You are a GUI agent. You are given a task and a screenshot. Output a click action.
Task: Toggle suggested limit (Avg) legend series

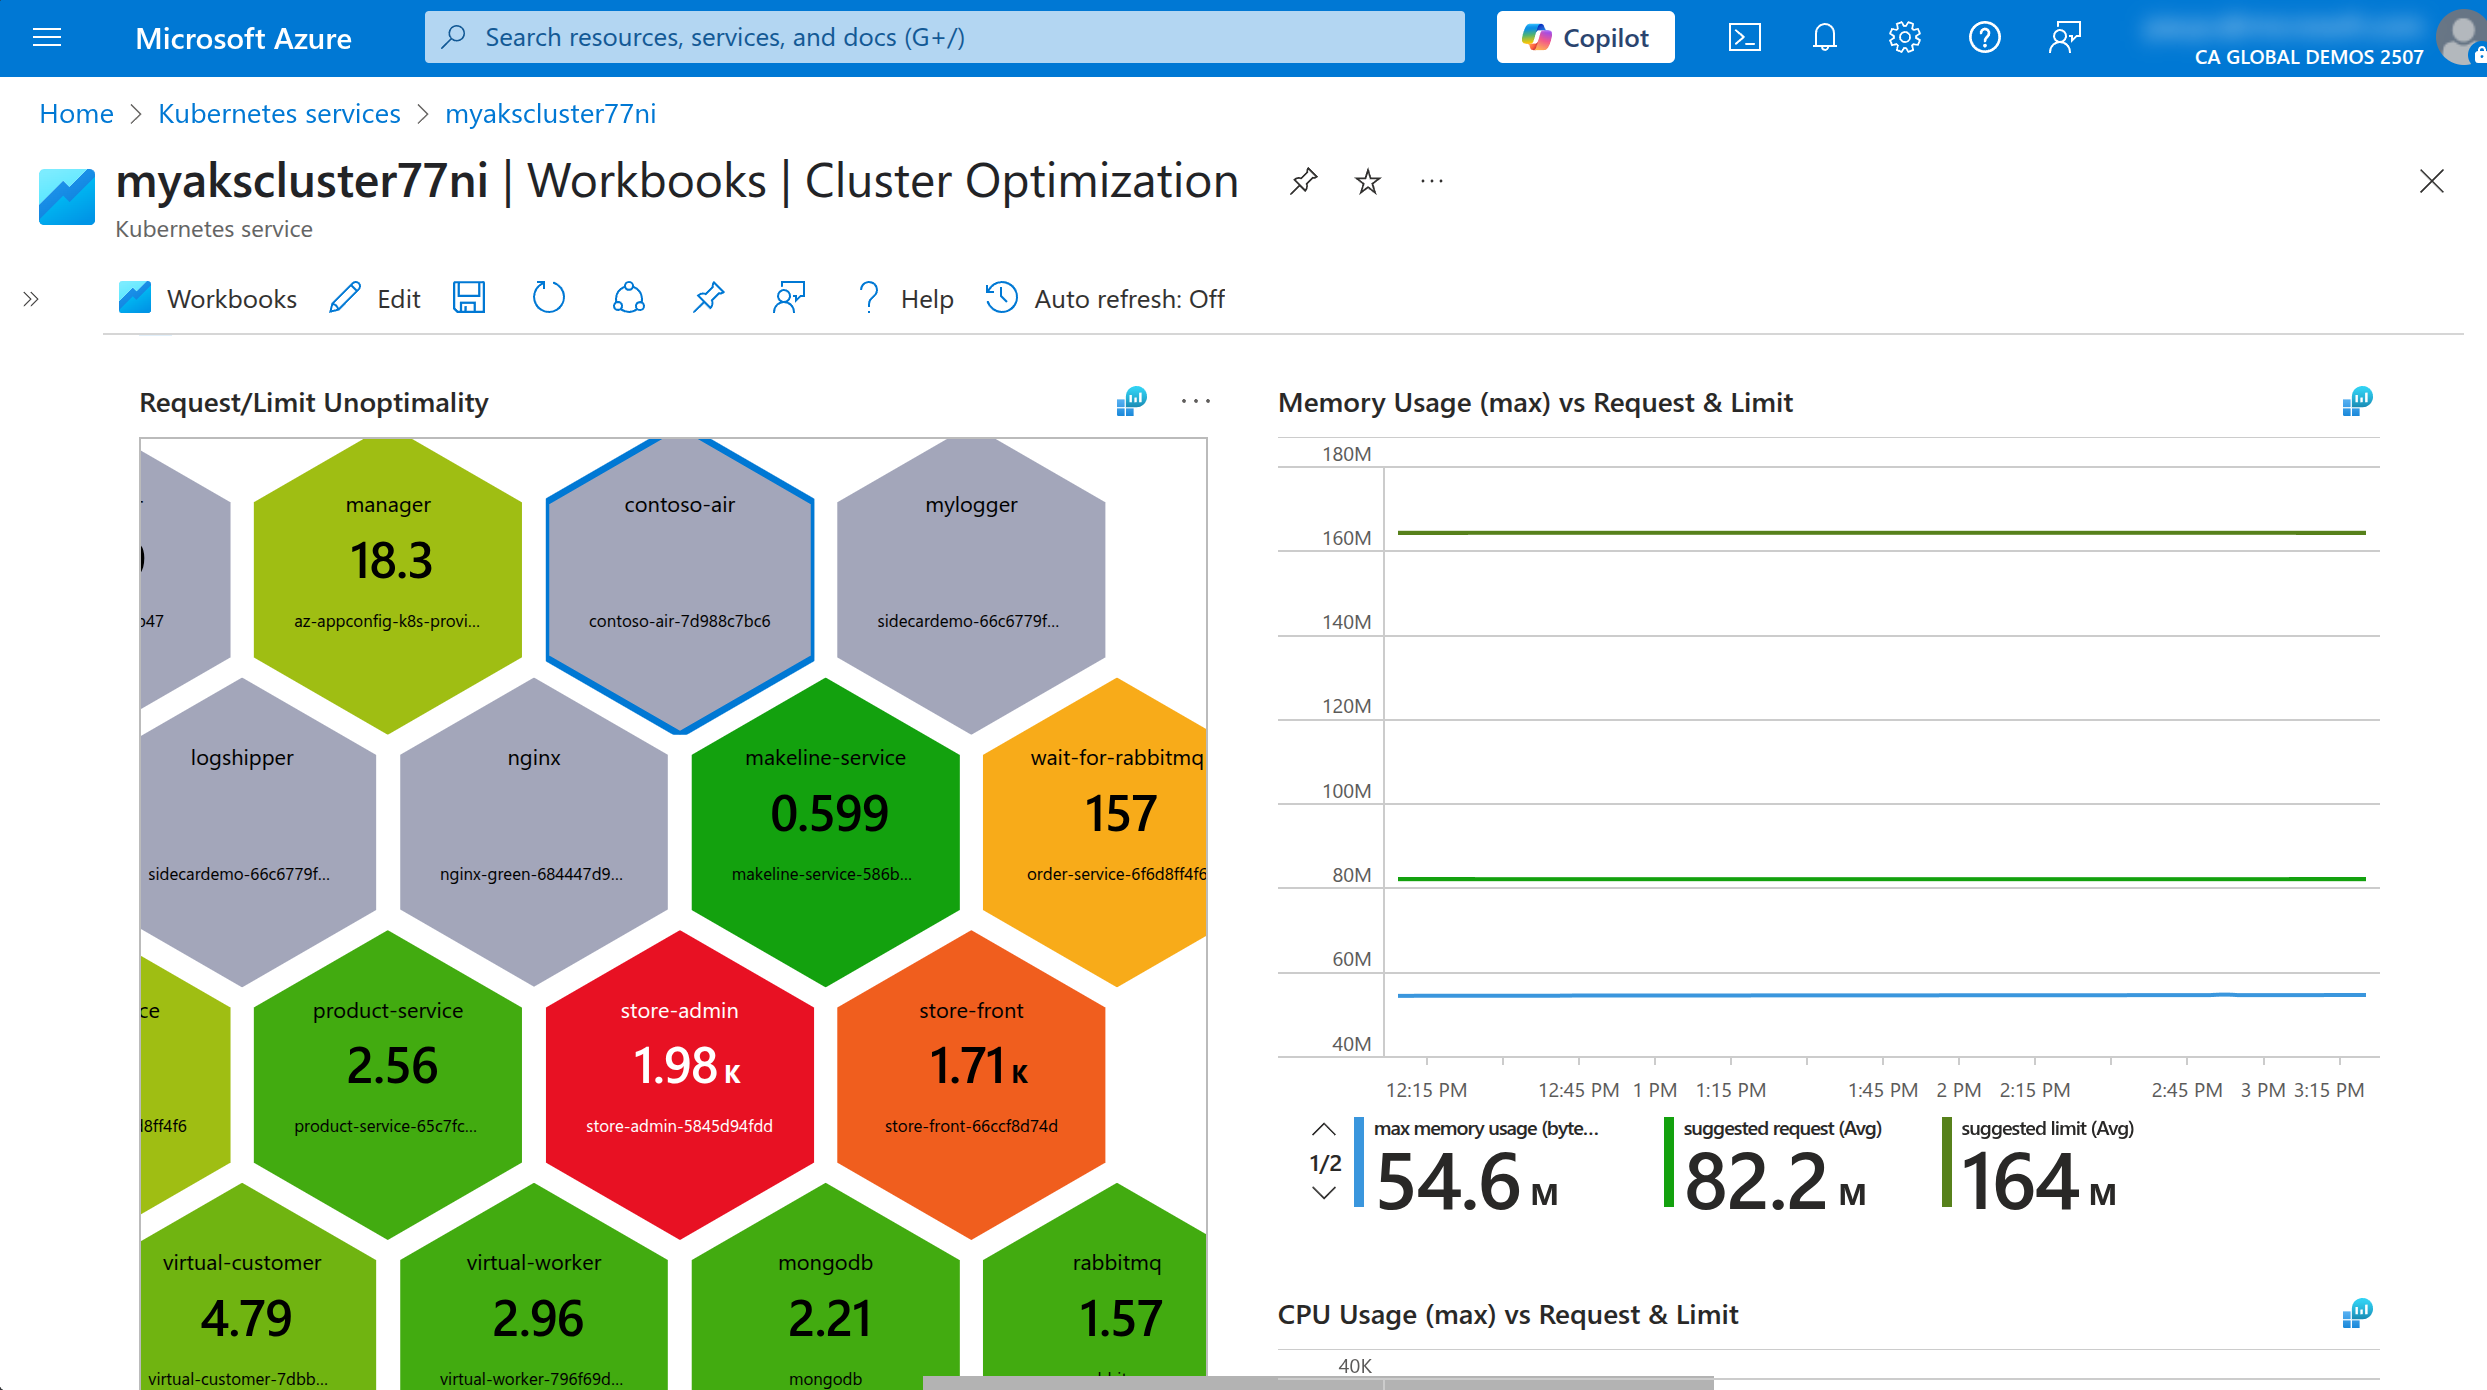(2040, 1164)
